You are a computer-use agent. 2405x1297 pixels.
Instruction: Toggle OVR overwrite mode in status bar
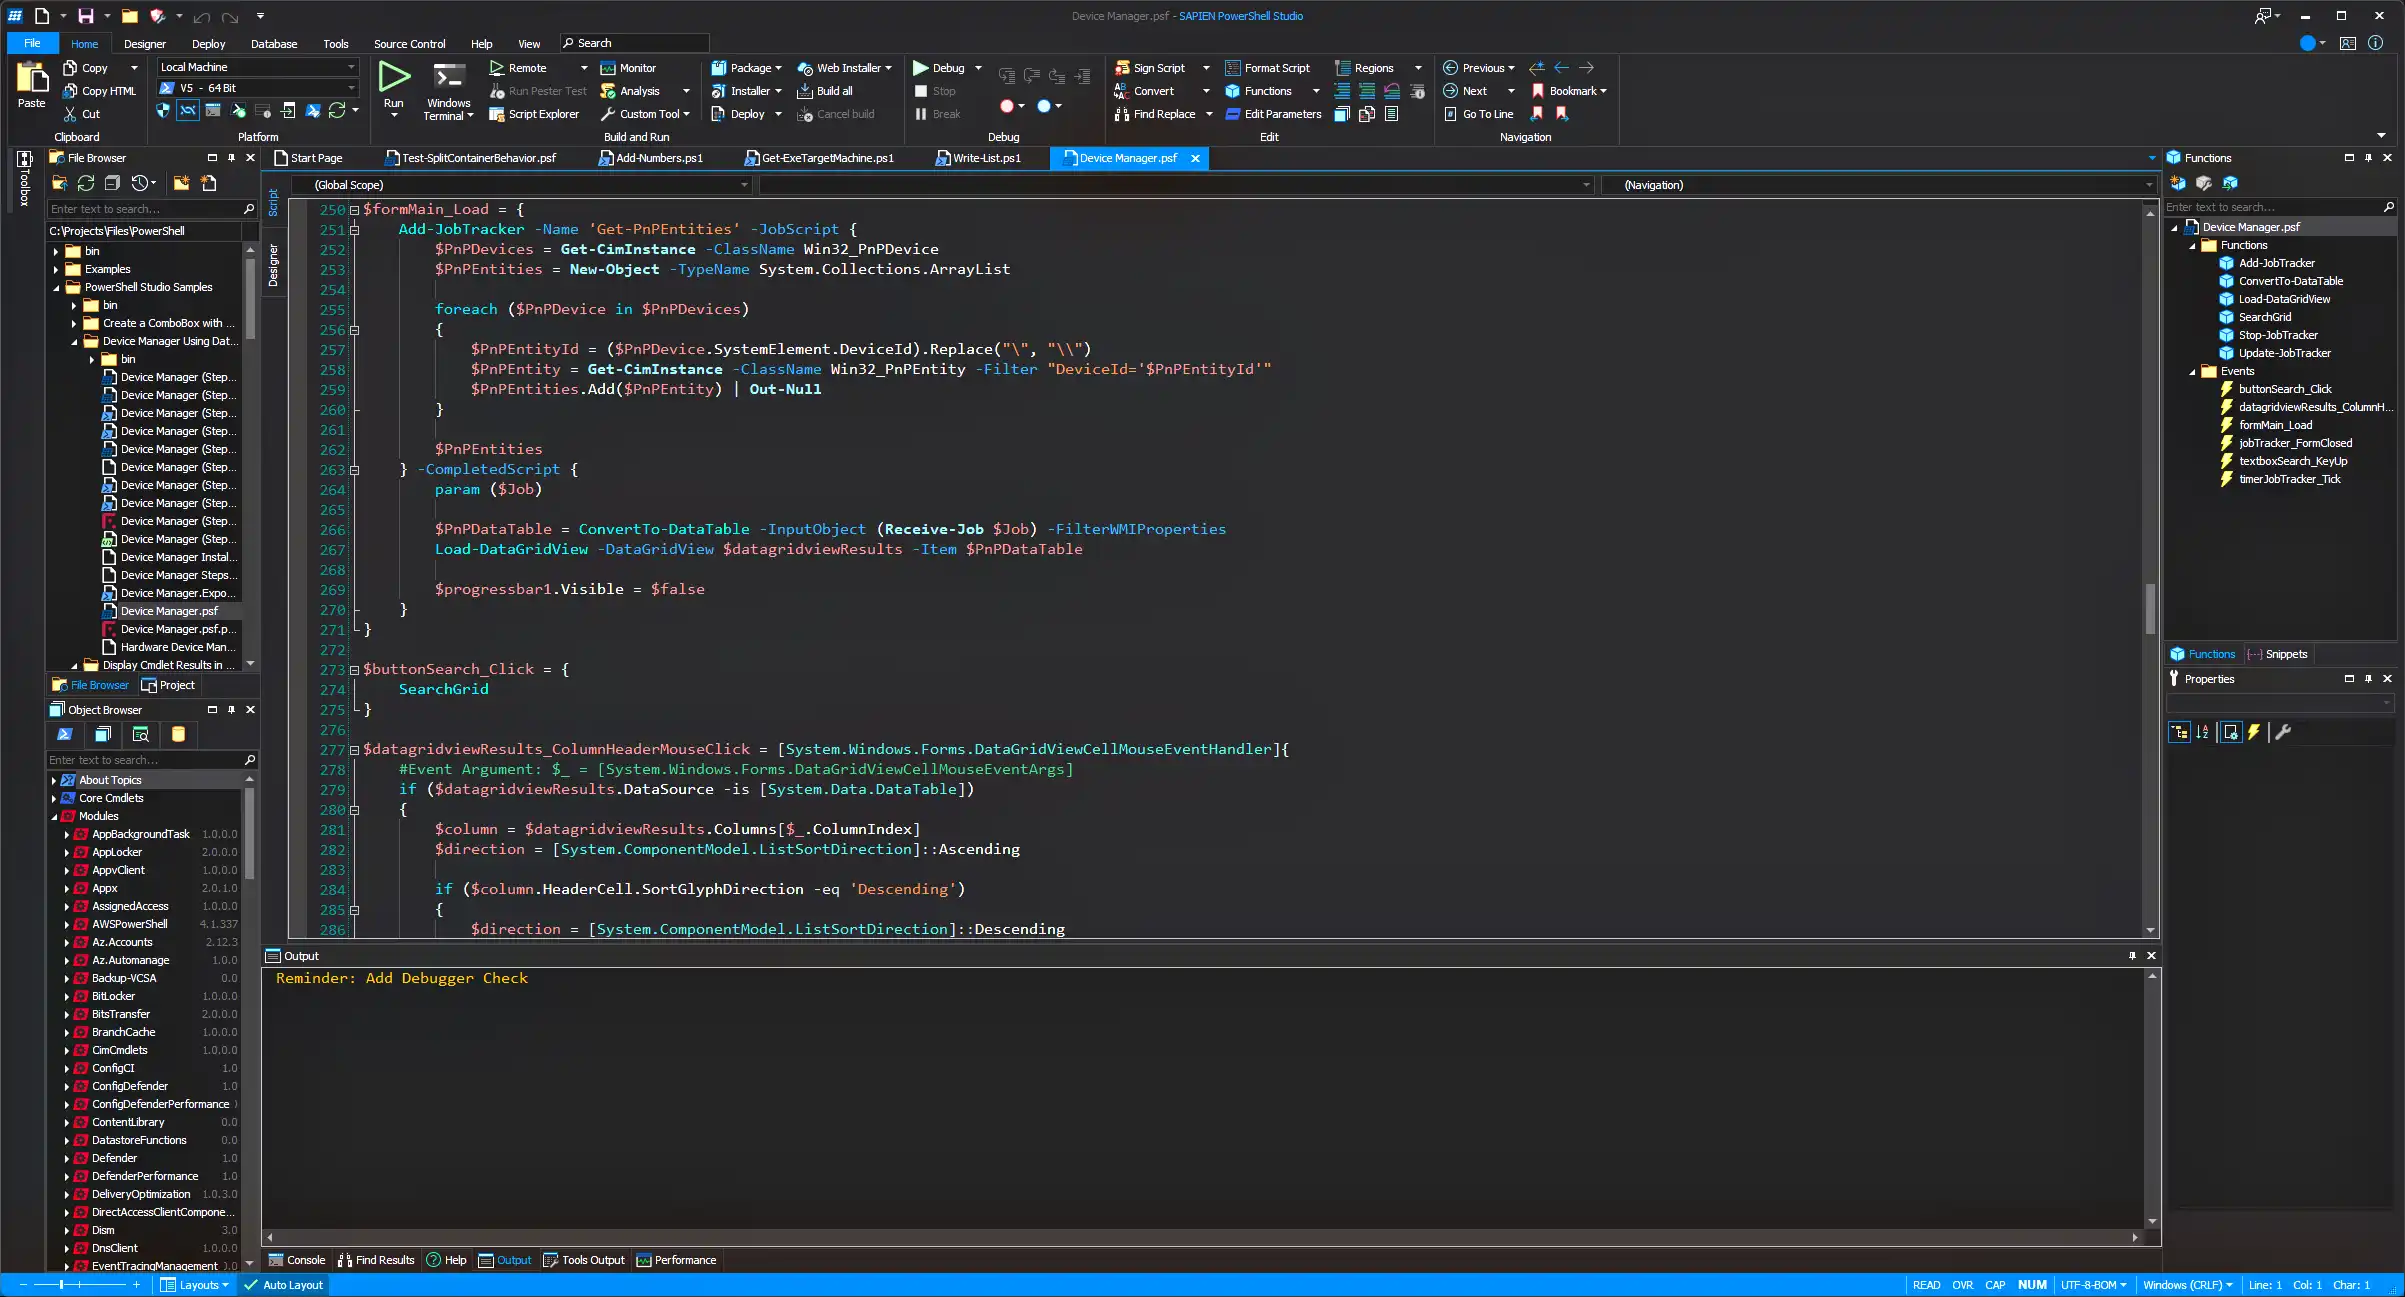[x=1962, y=1285]
